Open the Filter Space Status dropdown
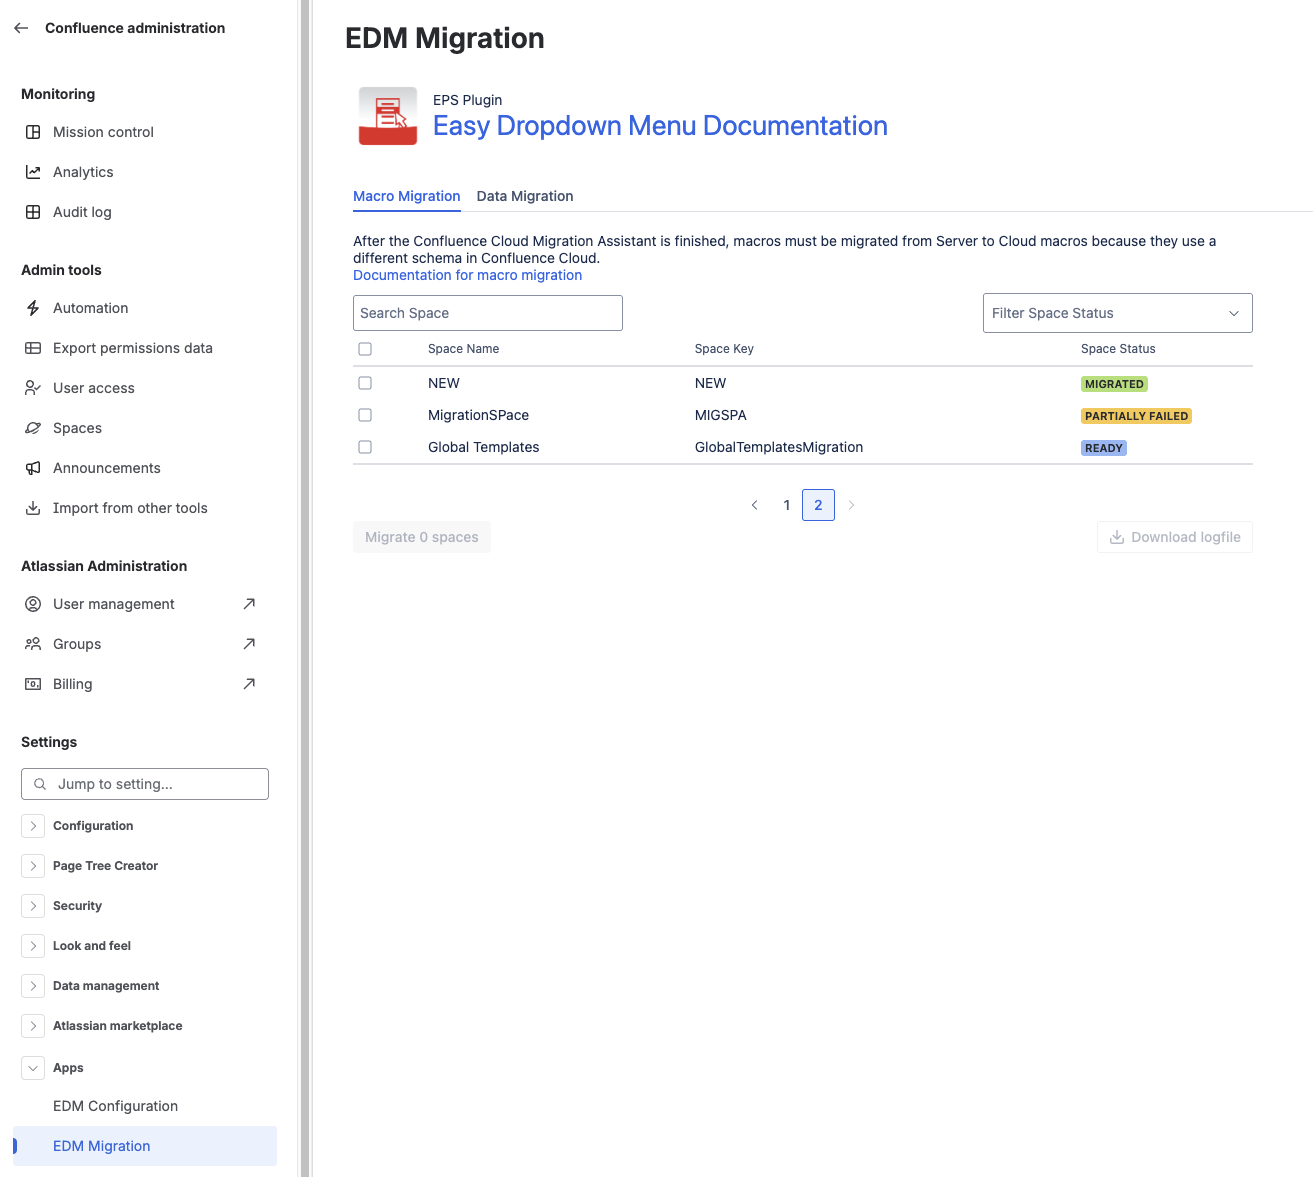 (x=1118, y=313)
